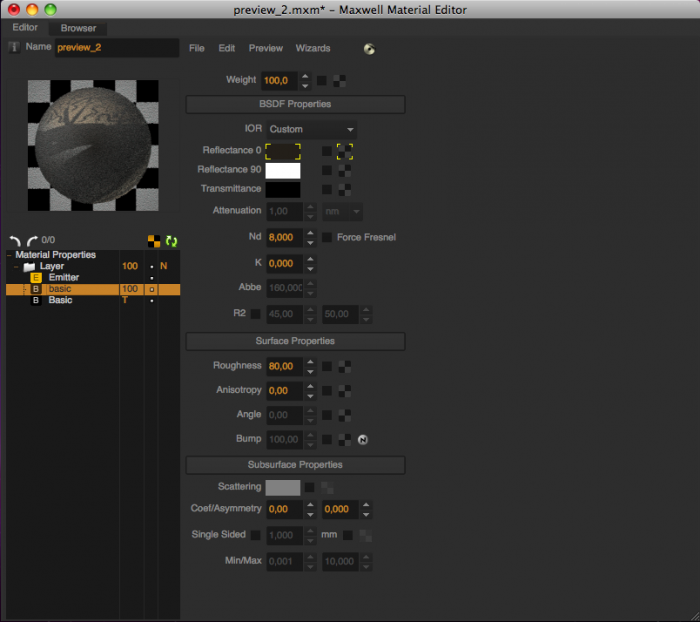Pick the white Reflectance 90 color swatch

click(x=283, y=171)
